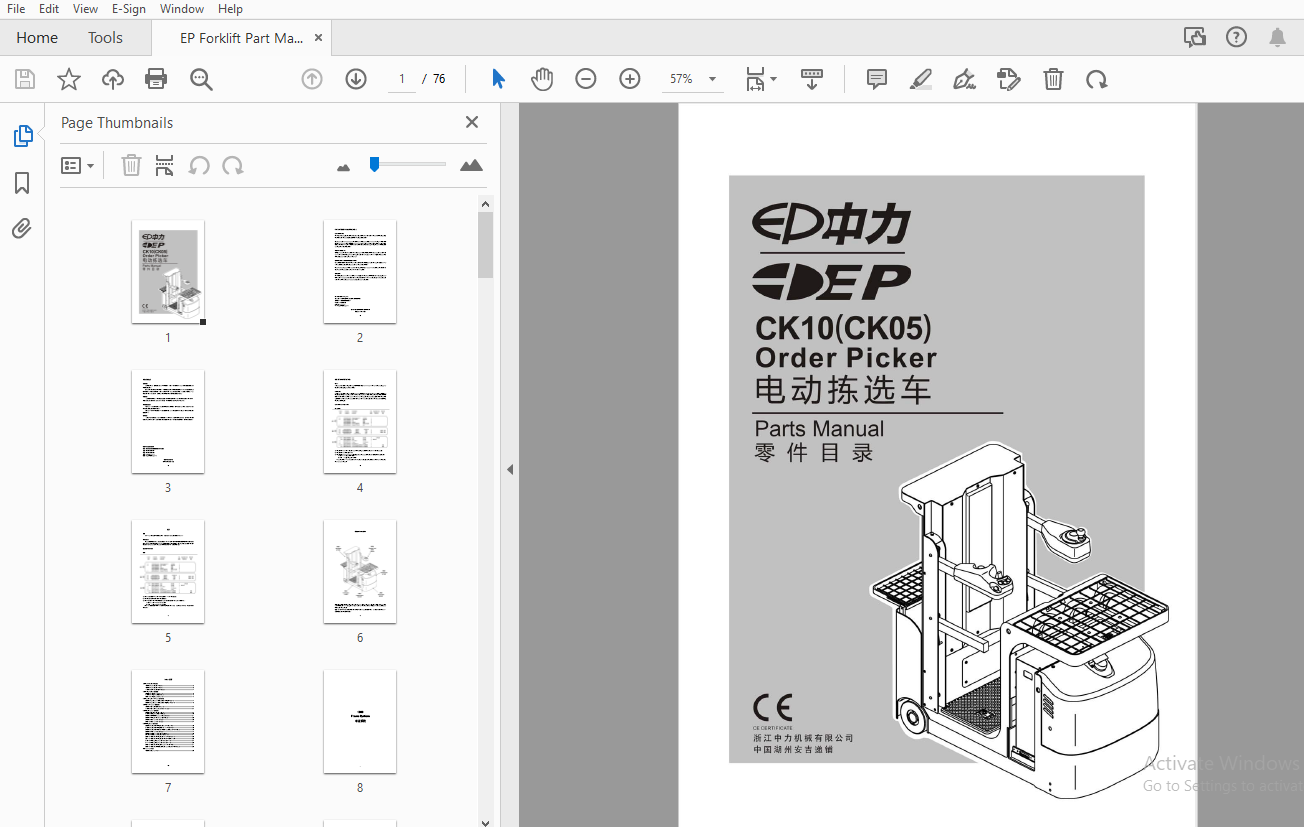This screenshot has height=827, width=1304.
Task: Close the EP Forklift document tab
Action: click(319, 38)
